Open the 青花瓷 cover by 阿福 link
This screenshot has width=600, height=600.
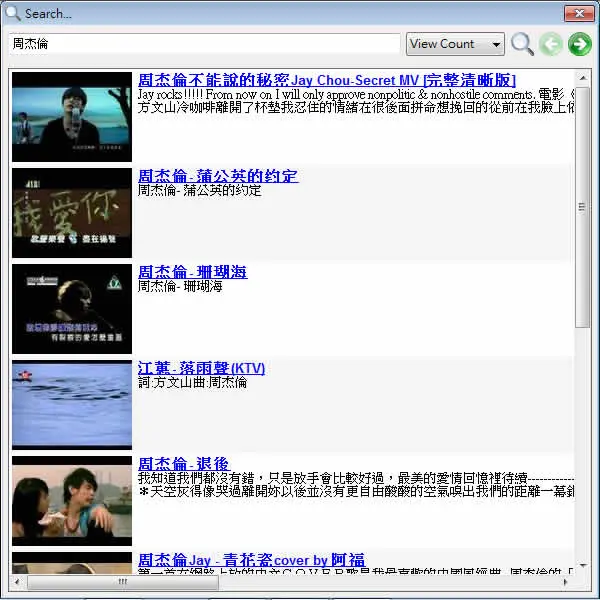252,560
